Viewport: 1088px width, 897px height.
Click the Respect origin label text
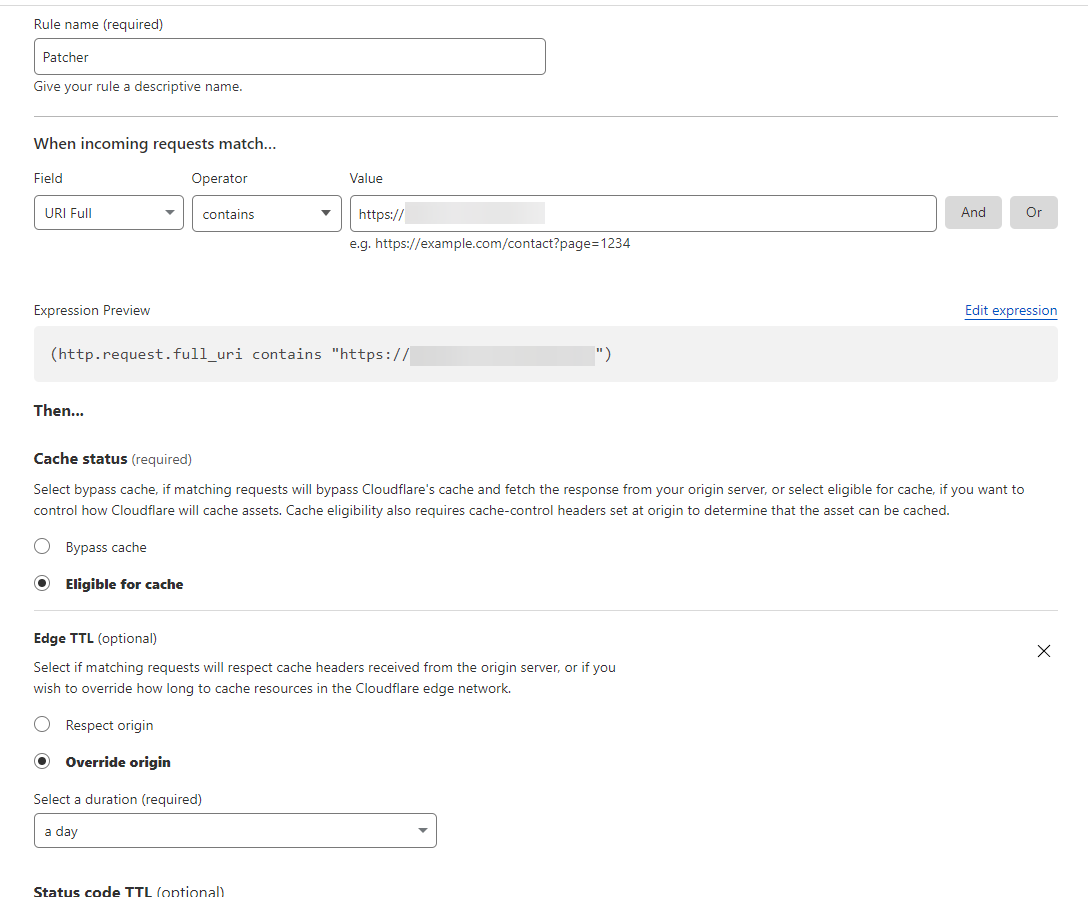pos(110,725)
